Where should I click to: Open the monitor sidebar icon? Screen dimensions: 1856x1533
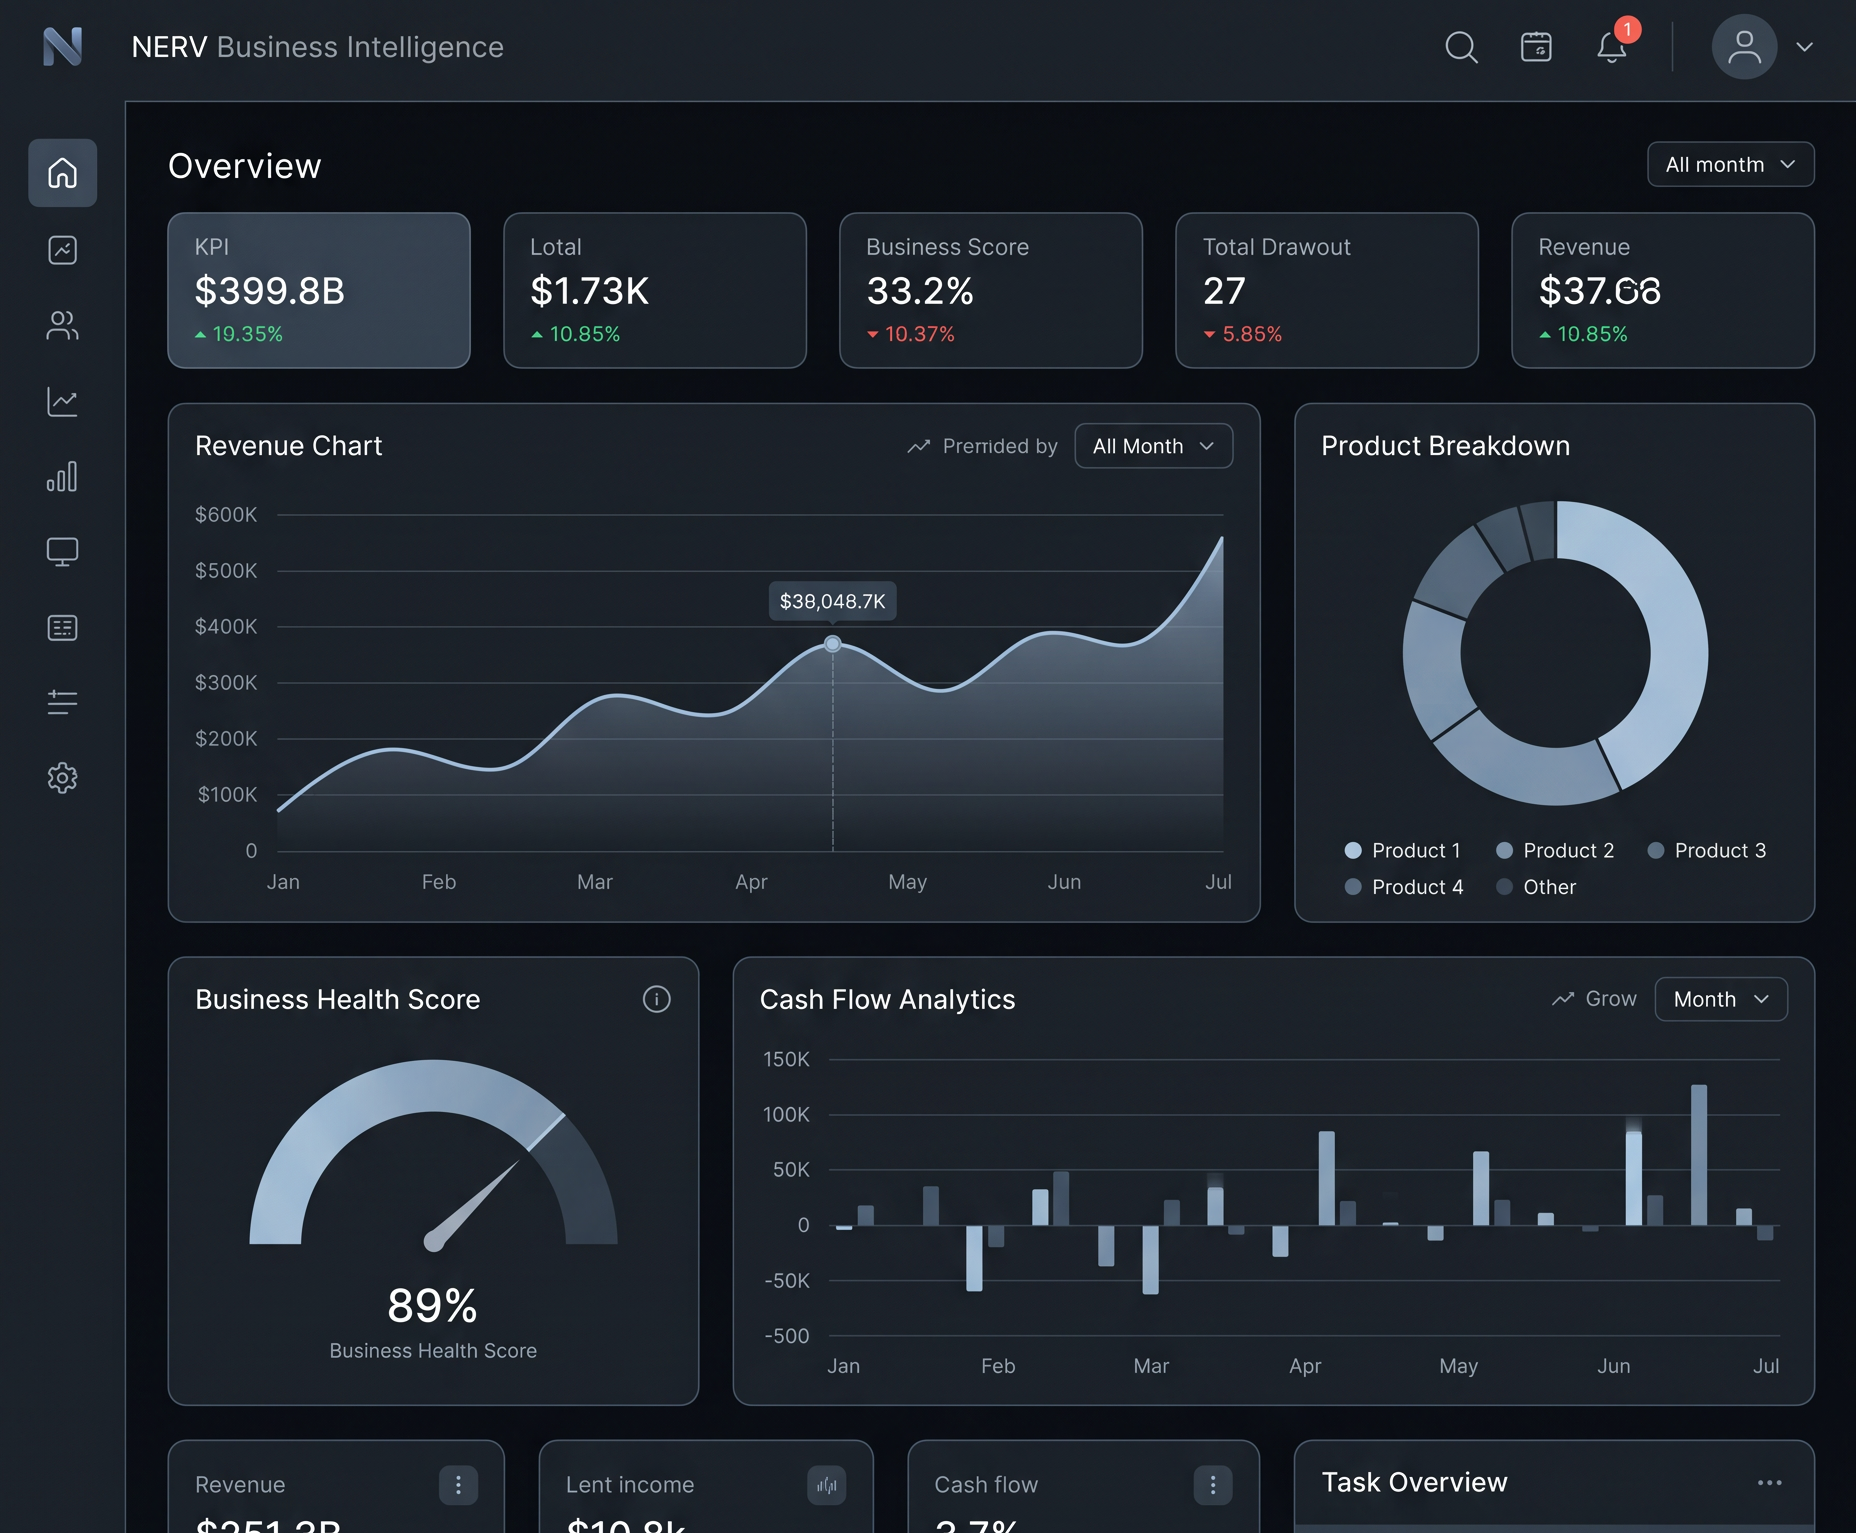(x=62, y=552)
